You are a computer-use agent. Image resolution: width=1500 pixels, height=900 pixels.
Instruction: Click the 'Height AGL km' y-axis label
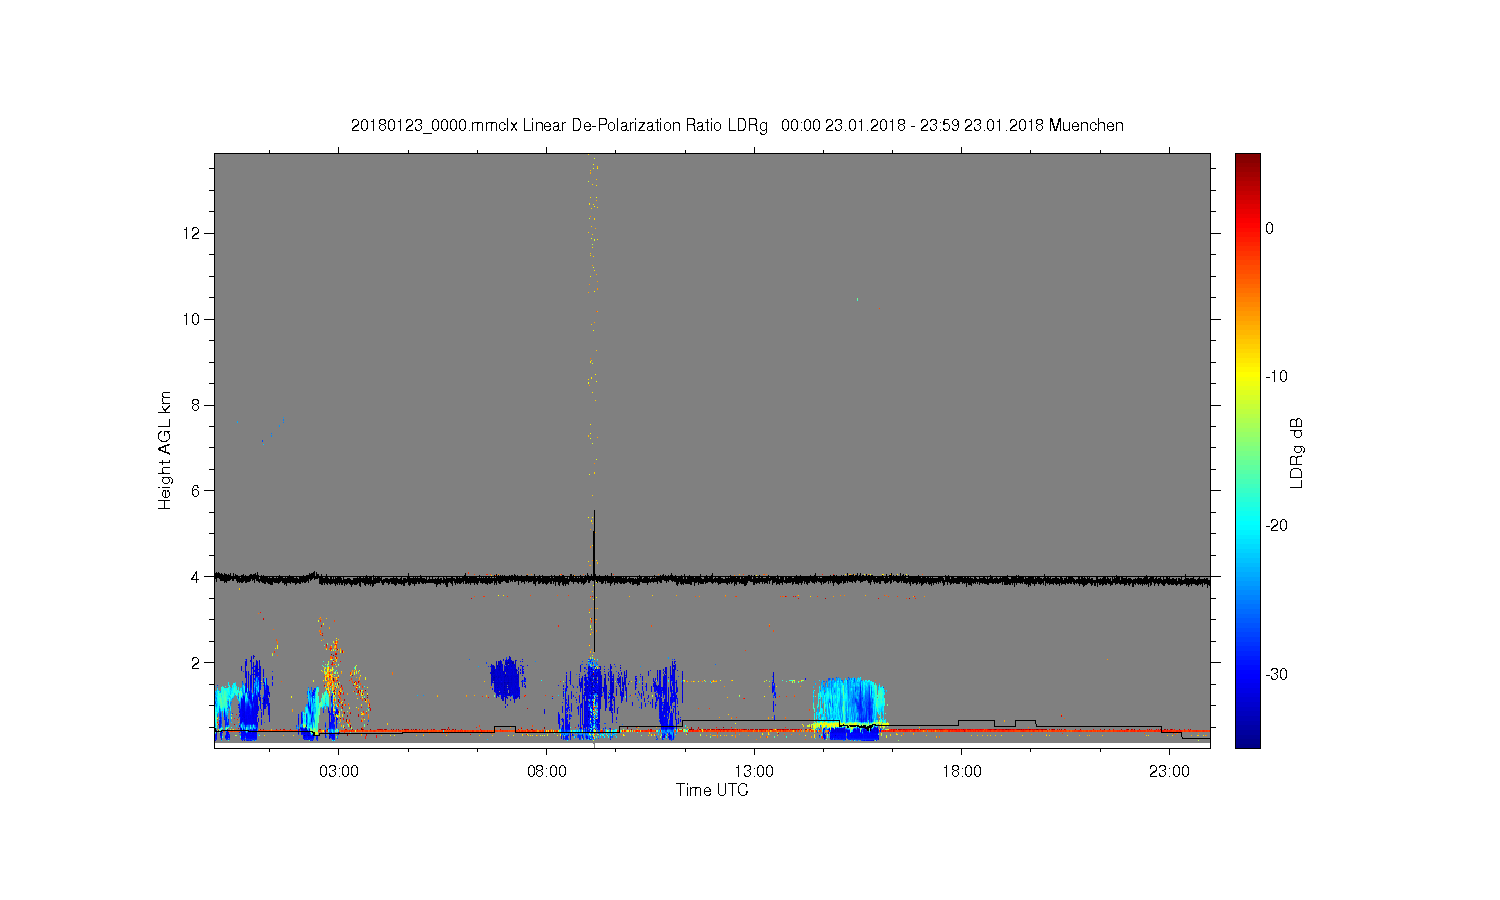[165, 450]
